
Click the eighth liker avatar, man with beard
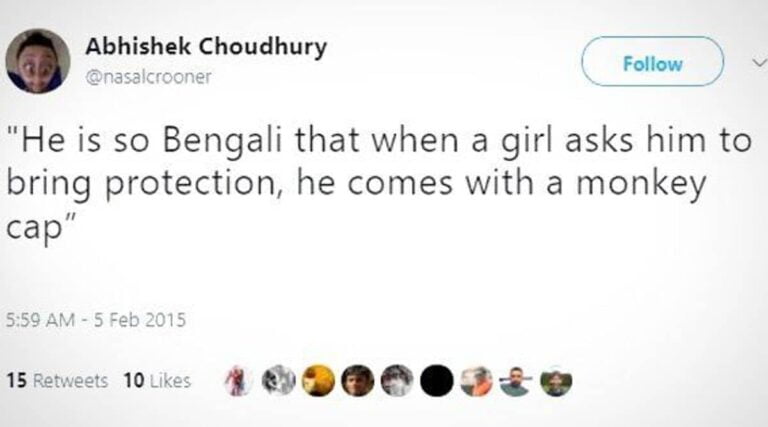point(515,380)
